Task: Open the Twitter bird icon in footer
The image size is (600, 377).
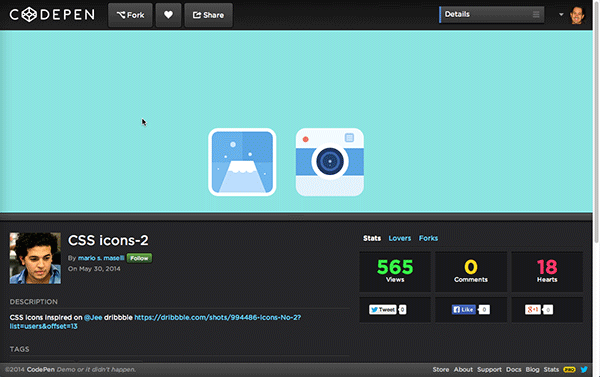Action: click(x=584, y=369)
